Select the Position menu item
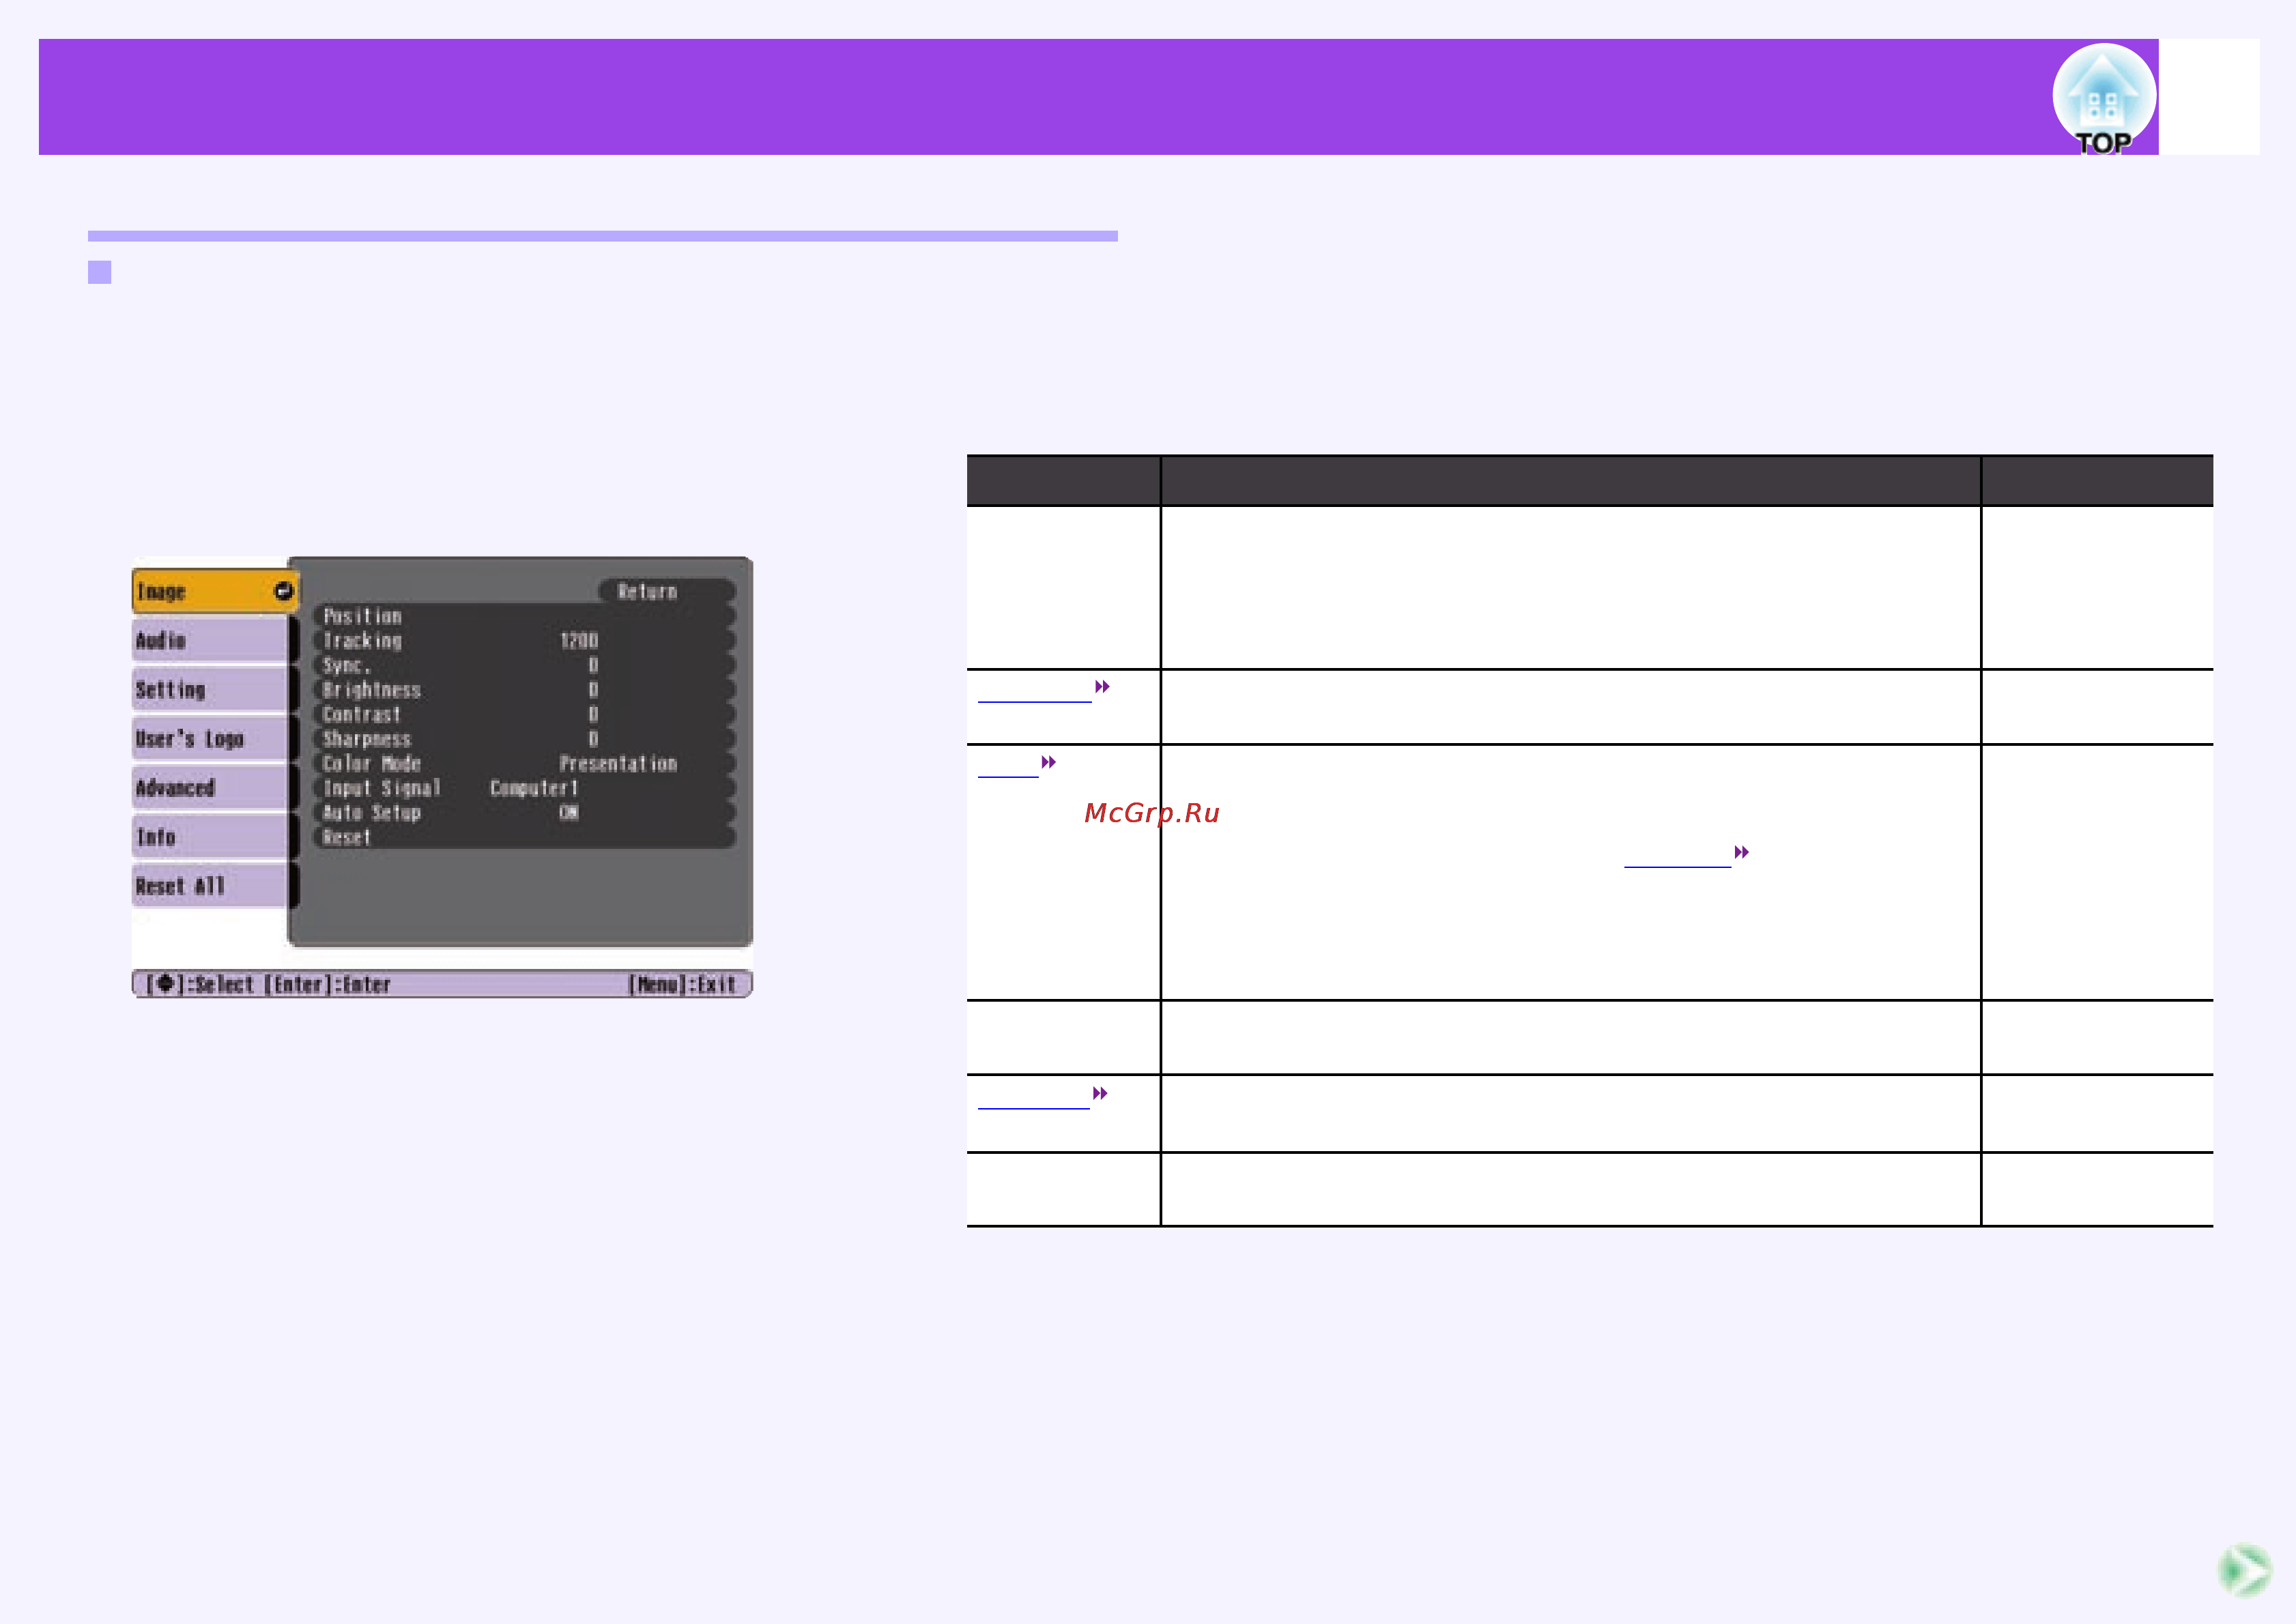2296x1624 pixels. click(x=525, y=616)
